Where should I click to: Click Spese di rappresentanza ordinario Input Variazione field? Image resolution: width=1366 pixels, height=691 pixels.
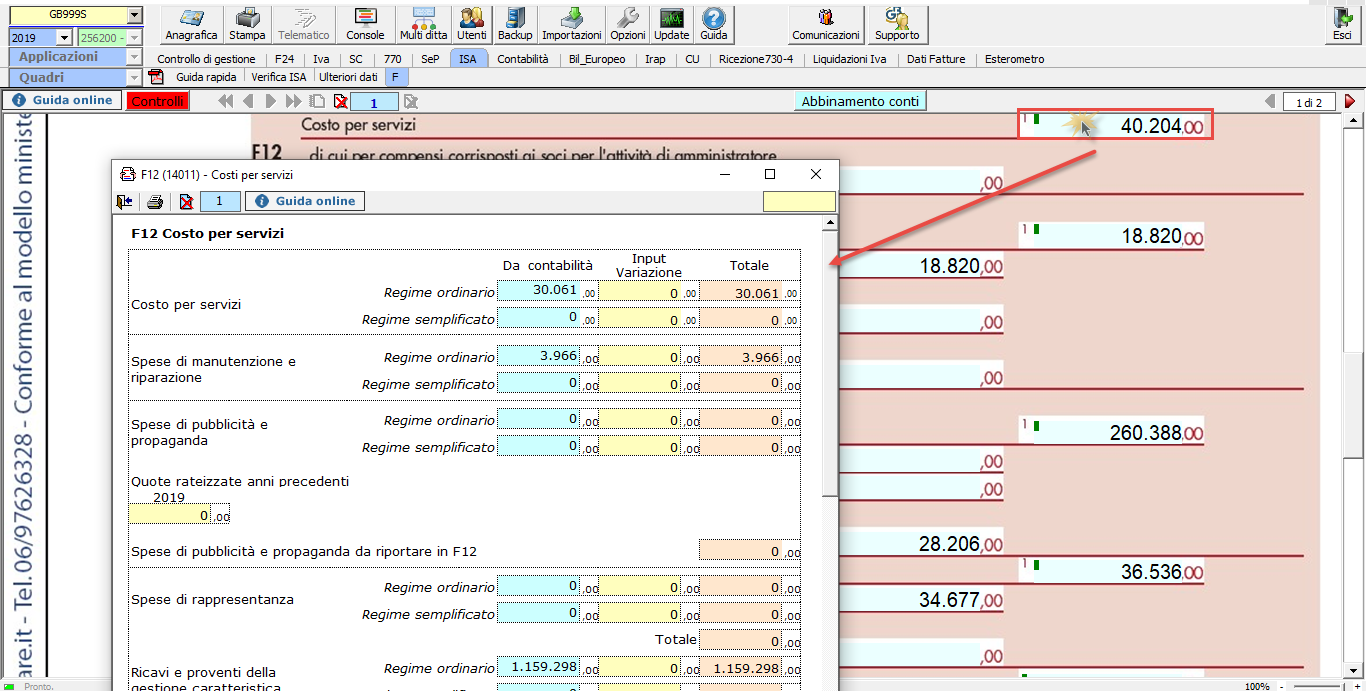[640, 586]
